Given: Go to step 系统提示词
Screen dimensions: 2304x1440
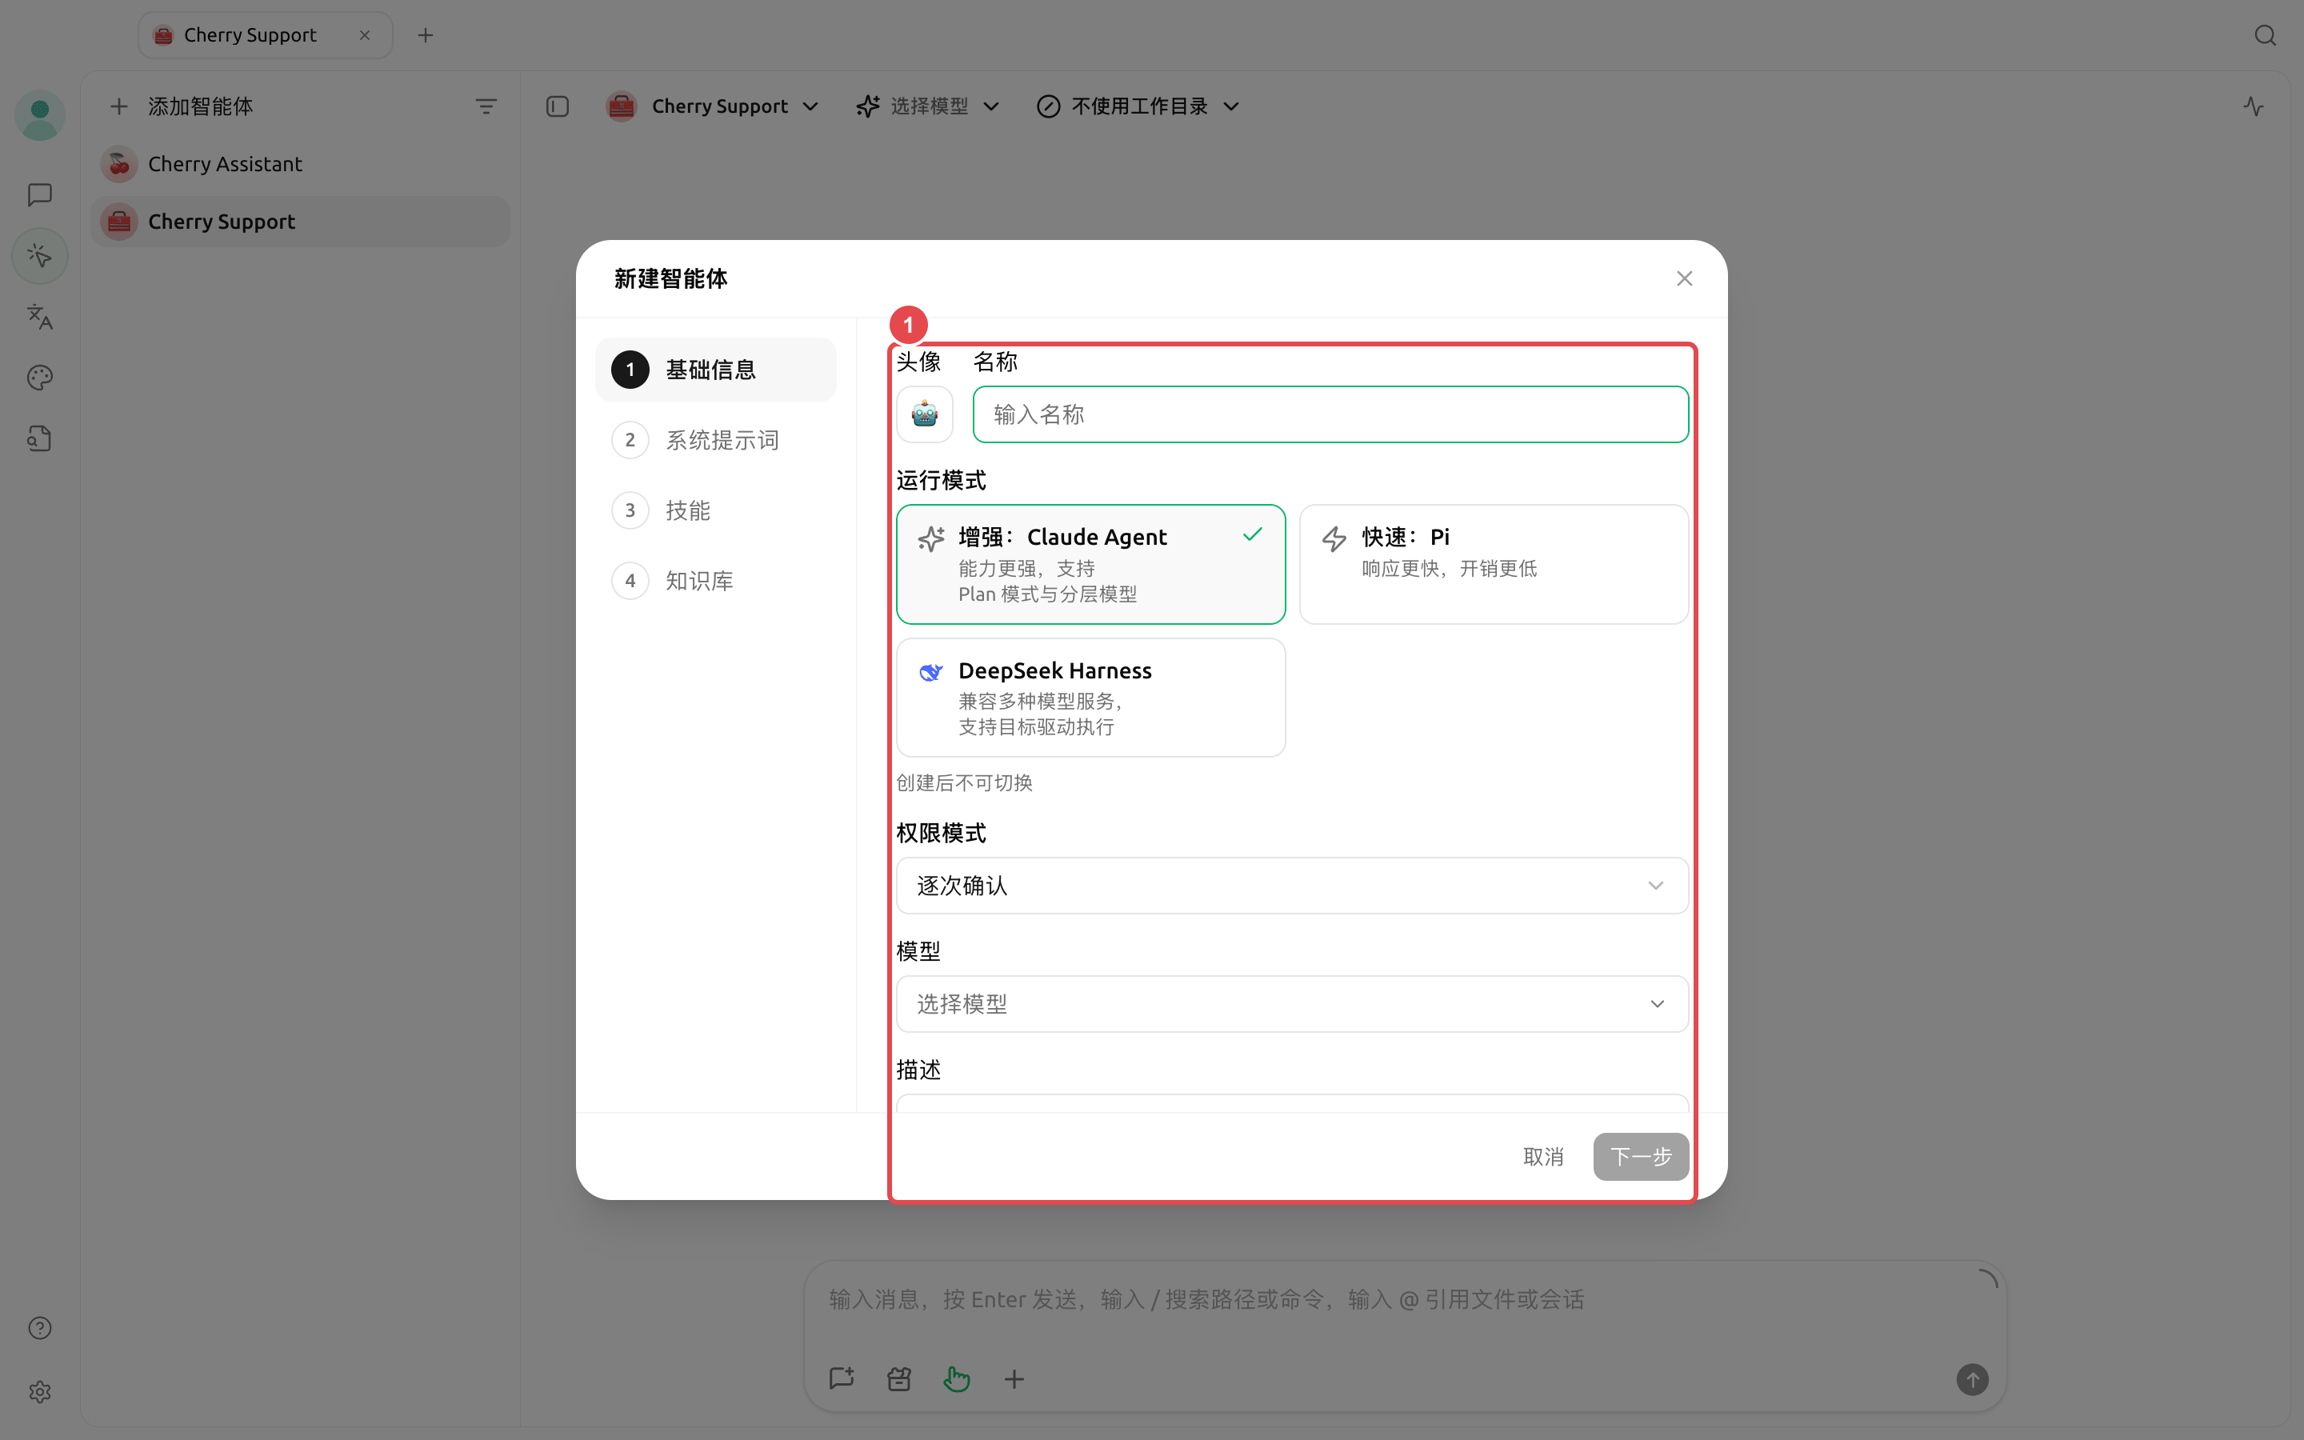Looking at the screenshot, I should [716, 440].
